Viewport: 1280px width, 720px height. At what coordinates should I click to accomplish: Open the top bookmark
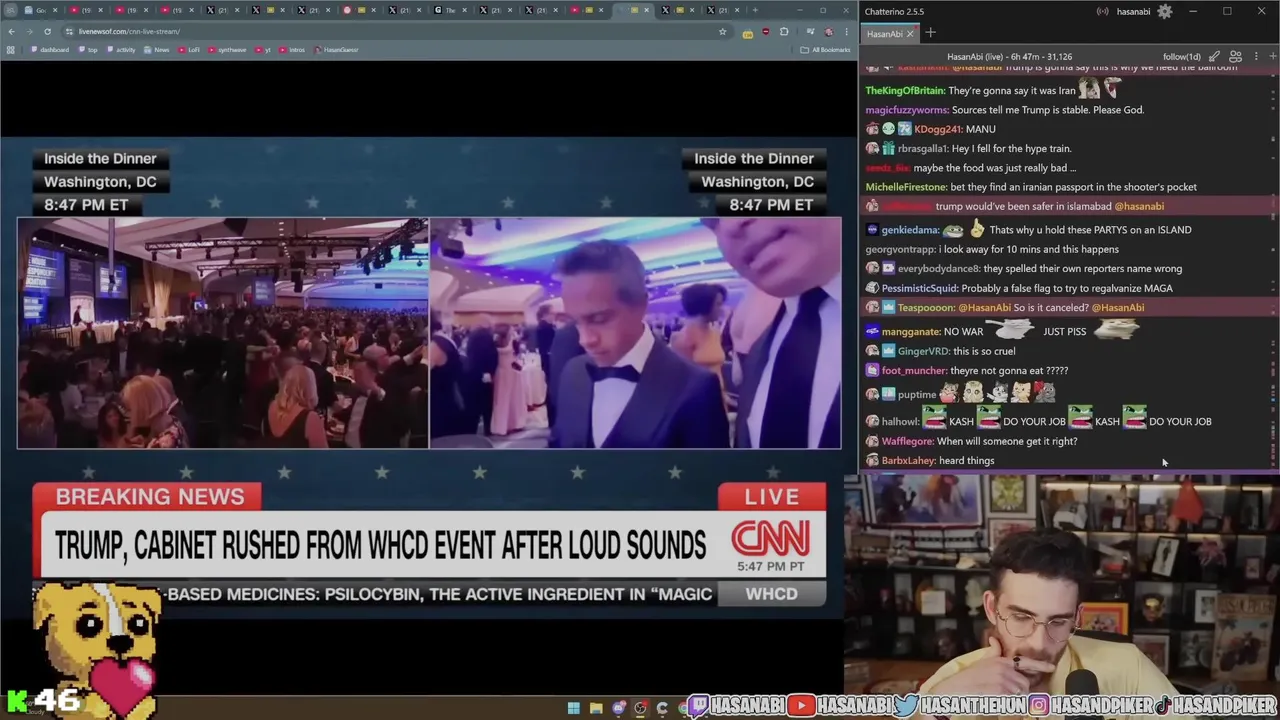coord(89,50)
